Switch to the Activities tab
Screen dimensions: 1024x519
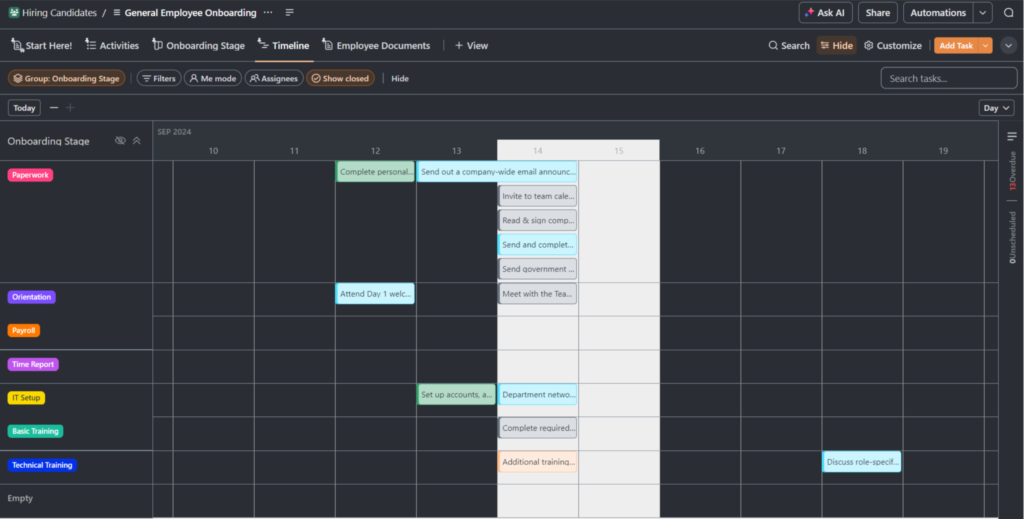point(112,46)
